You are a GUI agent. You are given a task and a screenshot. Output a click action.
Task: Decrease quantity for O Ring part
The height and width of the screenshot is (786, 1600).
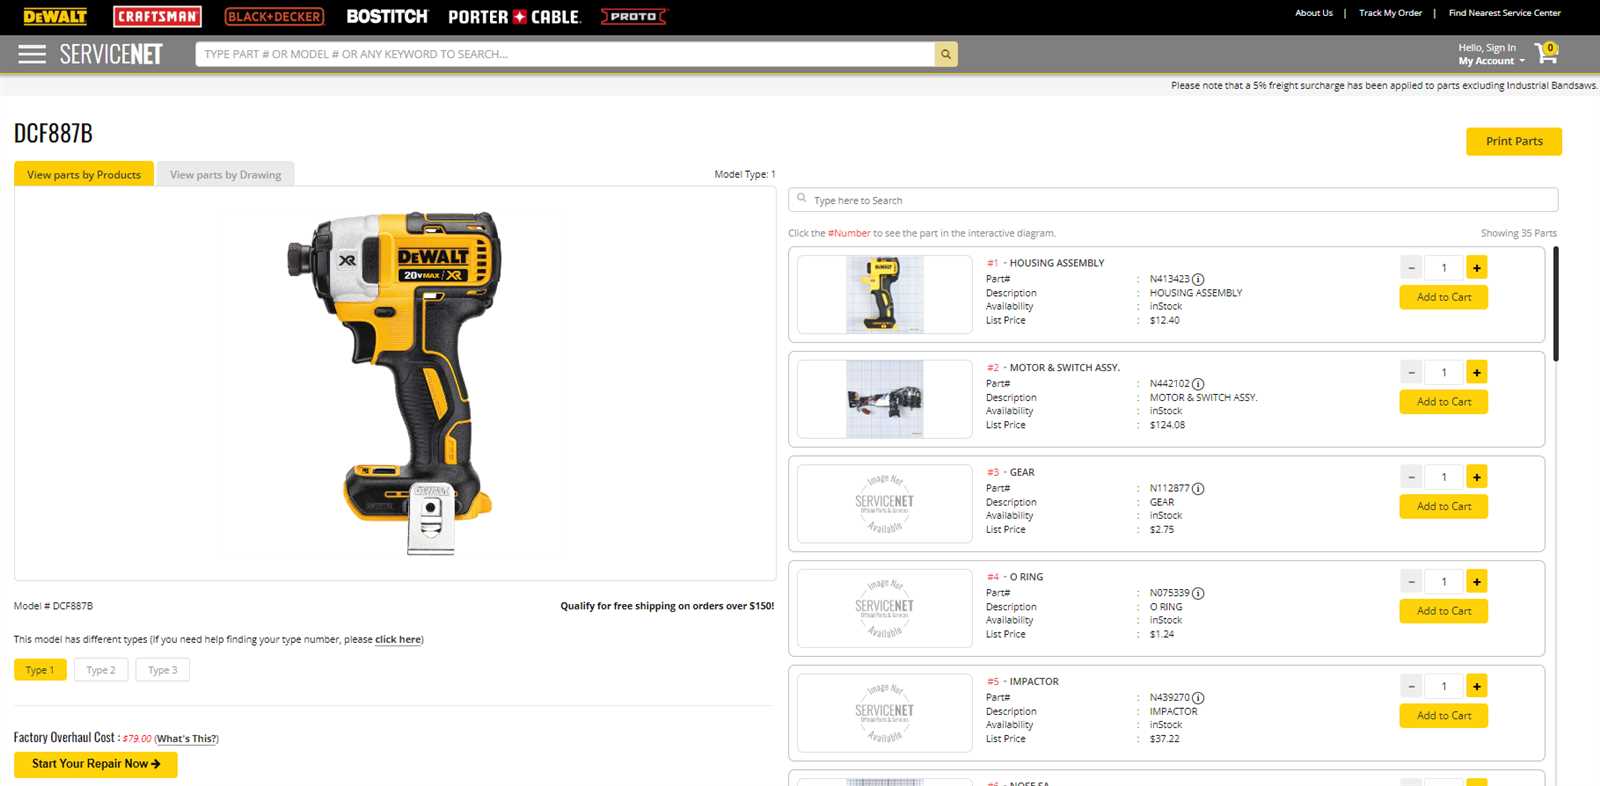(x=1411, y=581)
